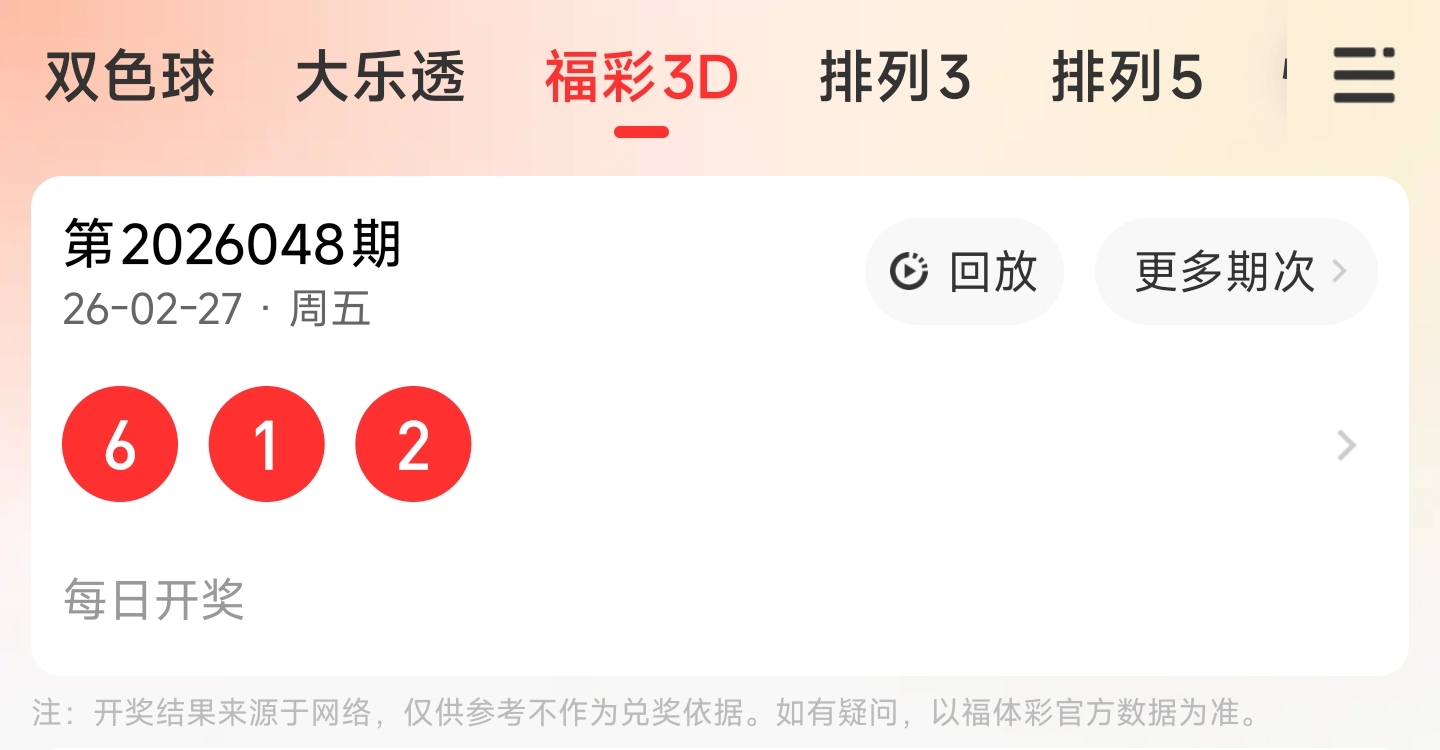Switch to the 大乐透 tab
Screen dimensions: 1440x750
[x=381, y=78]
